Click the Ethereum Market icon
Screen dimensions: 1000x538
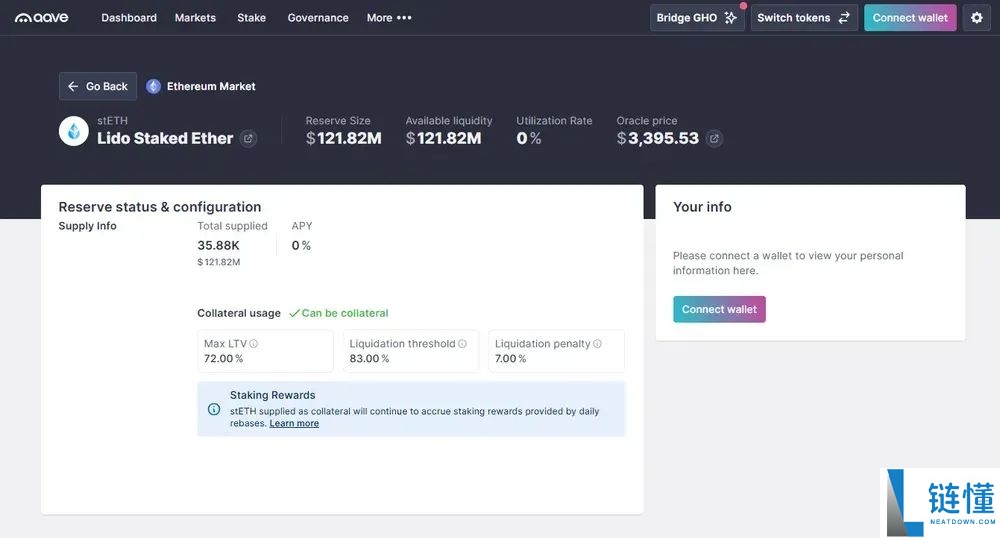click(153, 87)
